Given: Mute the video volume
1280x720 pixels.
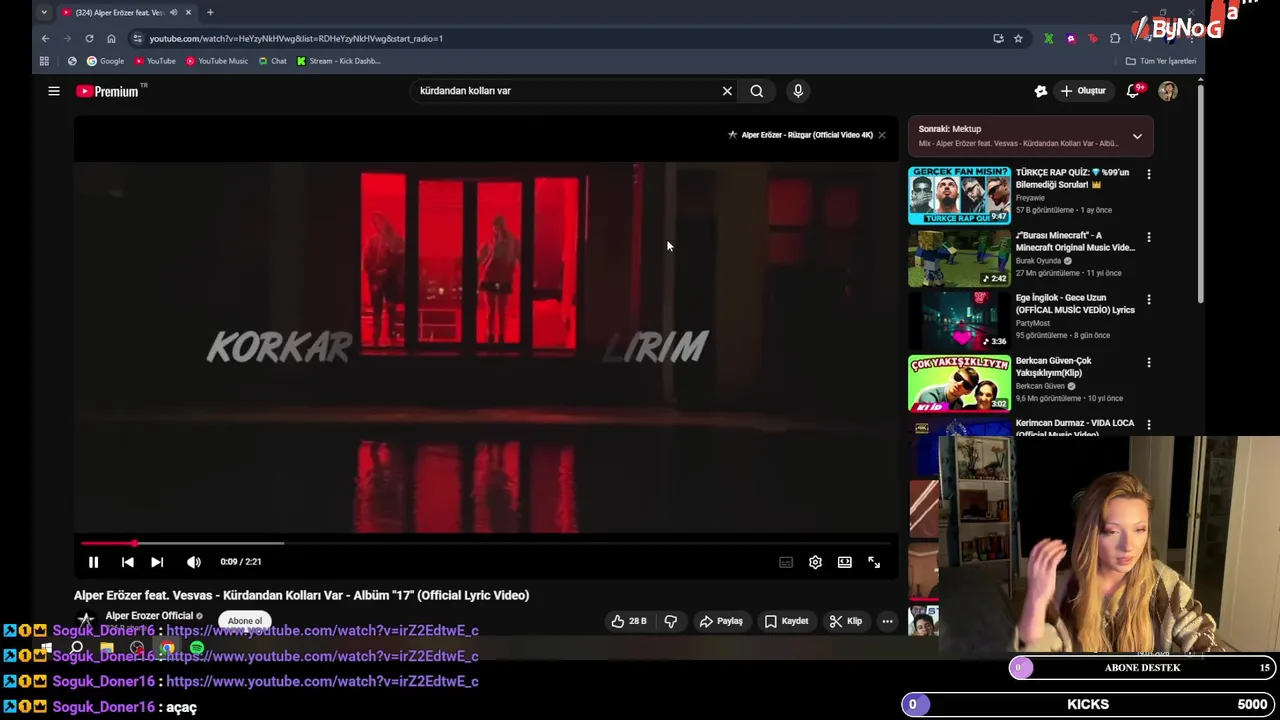Looking at the screenshot, I should pyautogui.click(x=194, y=562).
